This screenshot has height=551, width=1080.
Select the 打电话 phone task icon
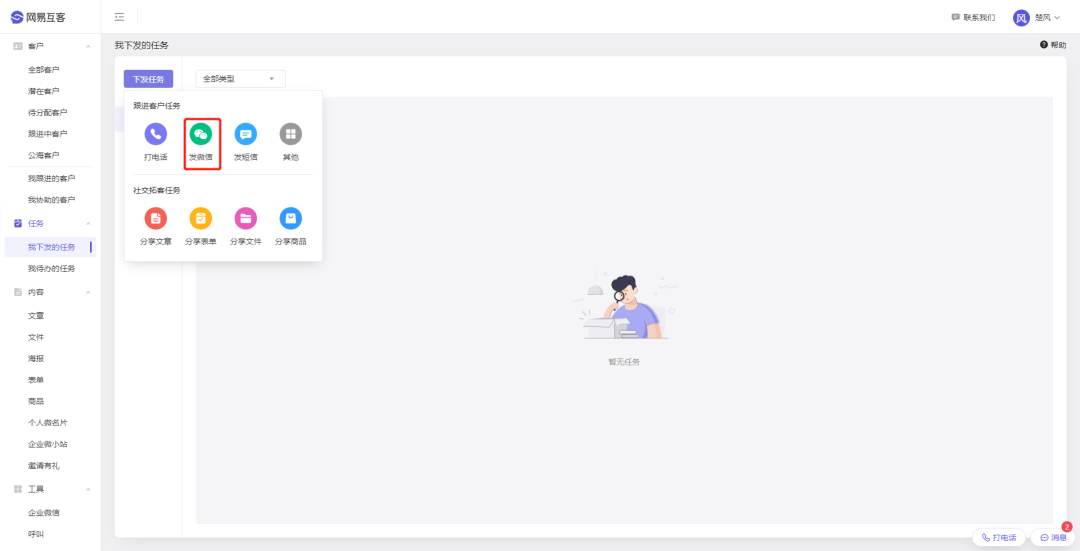click(156, 134)
